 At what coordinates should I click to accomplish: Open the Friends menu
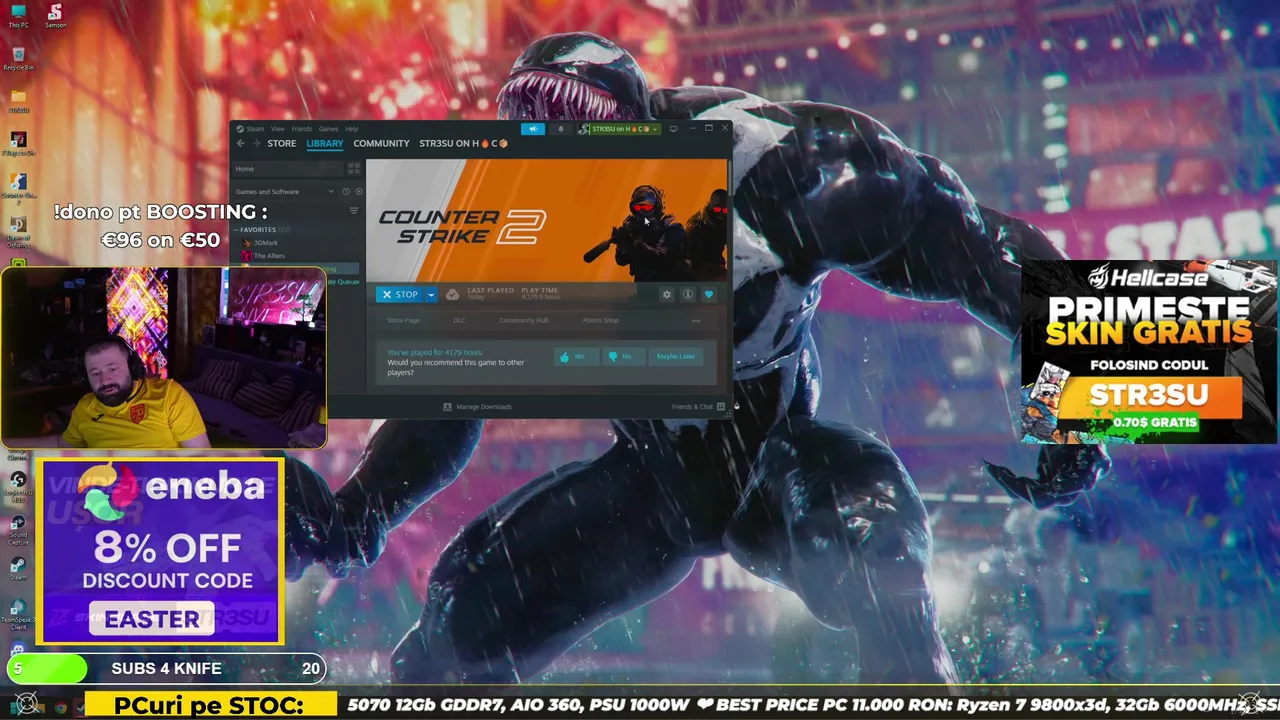[301, 129]
